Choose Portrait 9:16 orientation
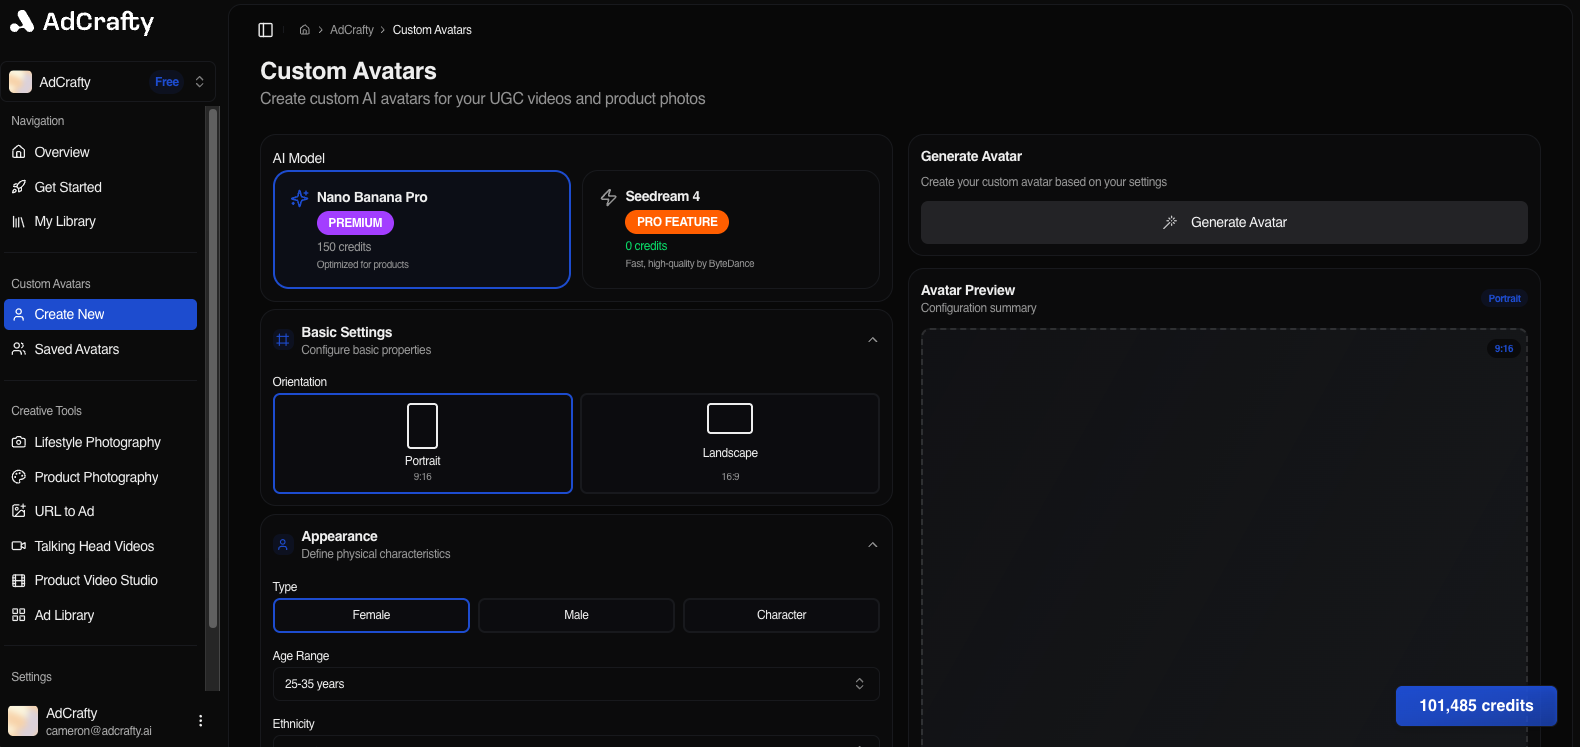Viewport: 1580px width, 747px height. pos(423,443)
